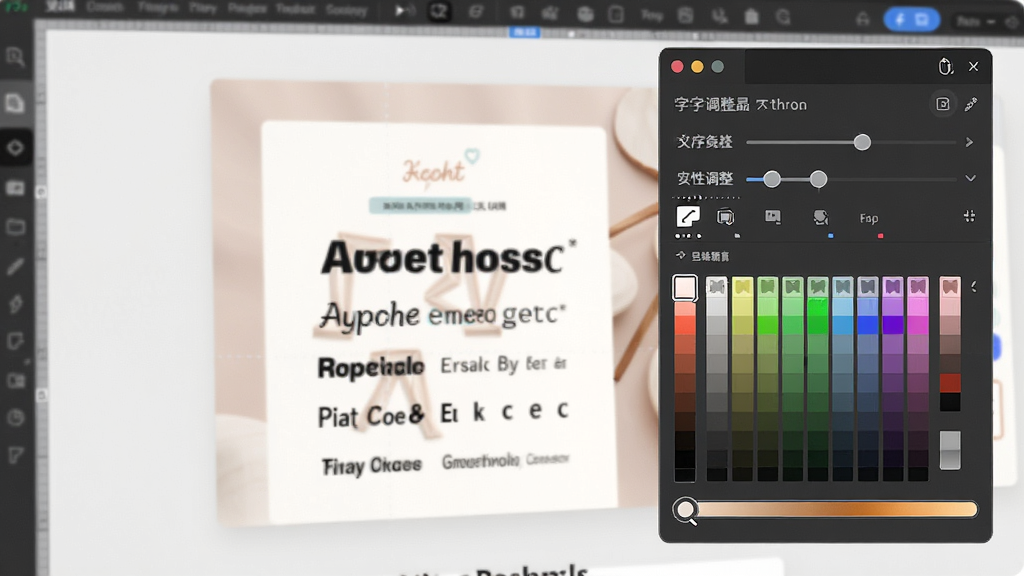Click the teal heart icon beside the Kcoht logo
Image resolution: width=1024 pixels, height=576 pixels.
click(x=472, y=155)
